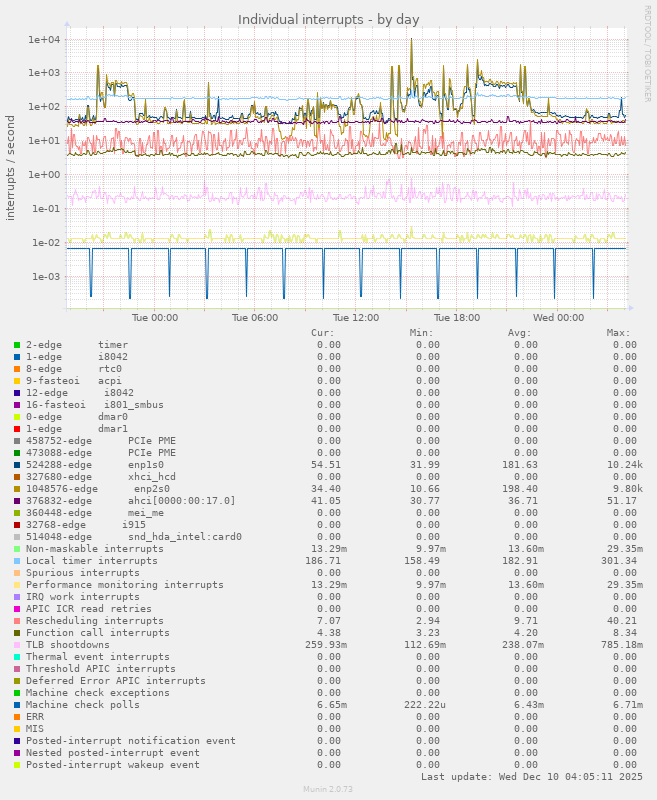This screenshot has width=657, height=800.
Task: Click the Local timer interrupts color square
Action: [x=17, y=561]
